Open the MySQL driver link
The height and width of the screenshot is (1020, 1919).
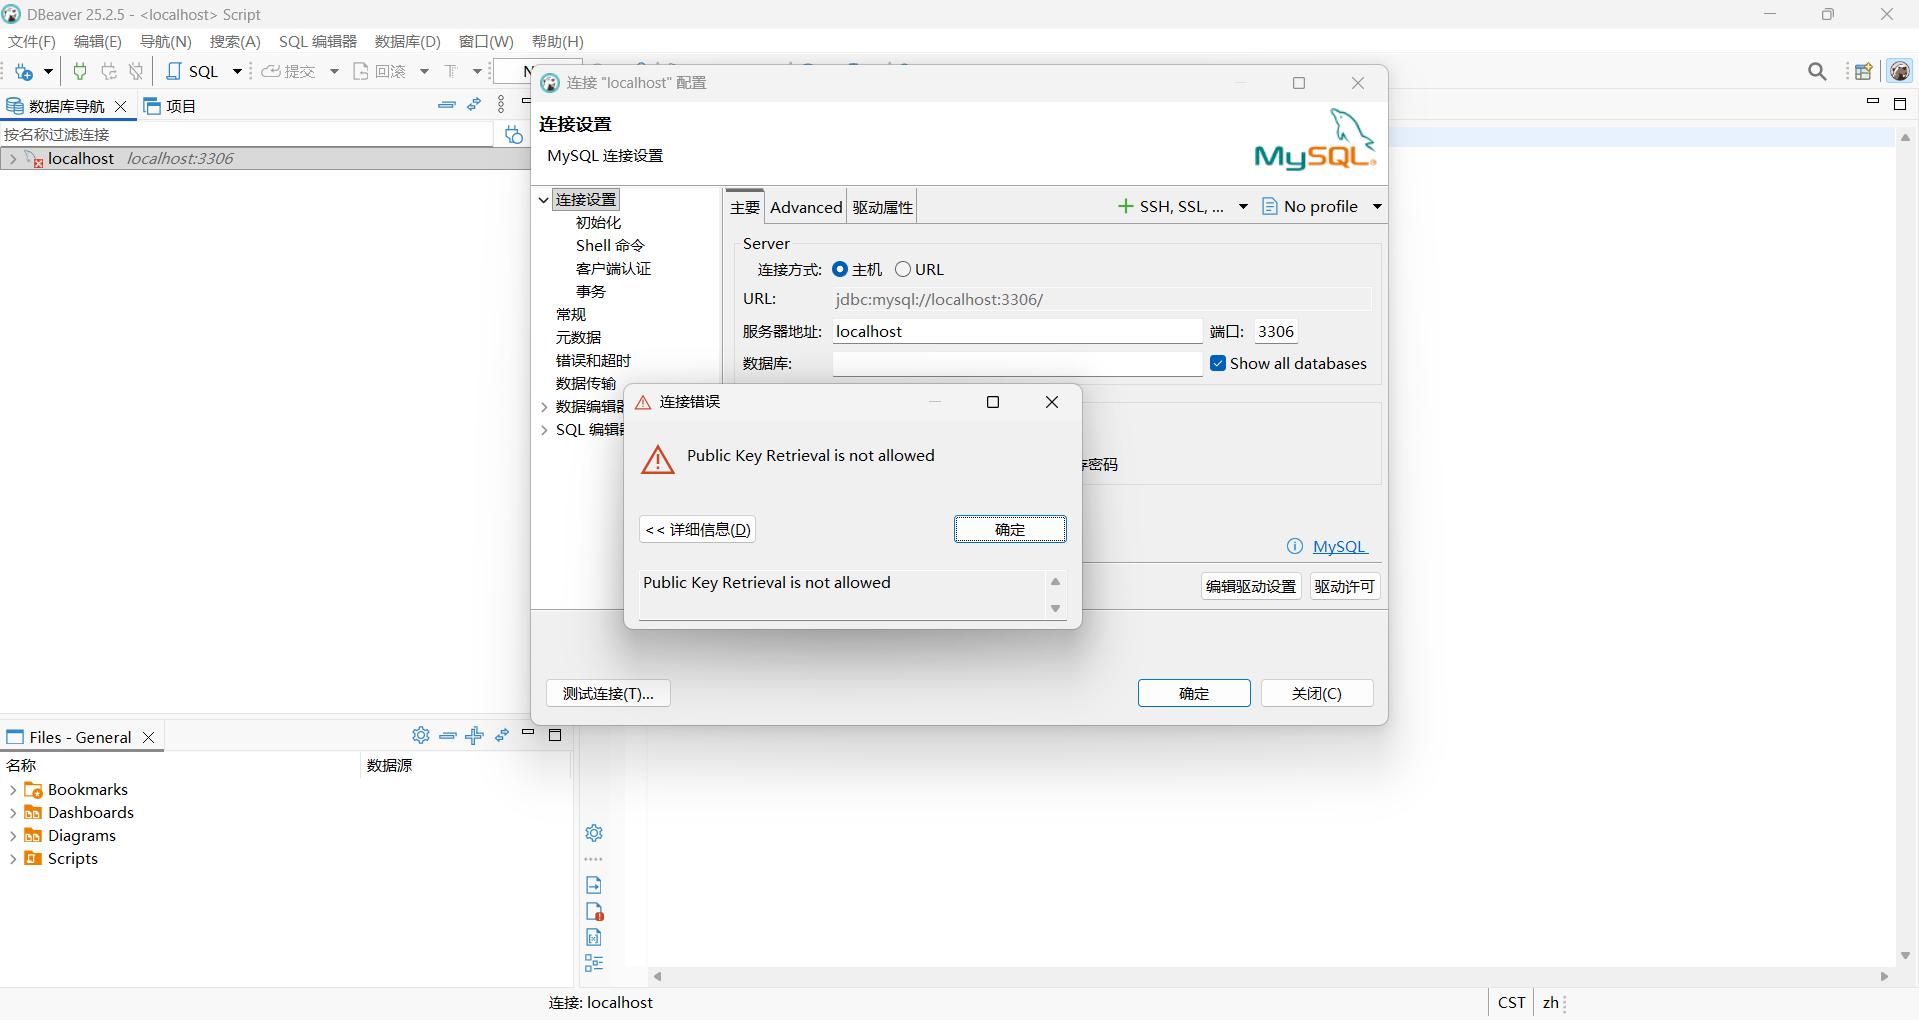point(1340,546)
